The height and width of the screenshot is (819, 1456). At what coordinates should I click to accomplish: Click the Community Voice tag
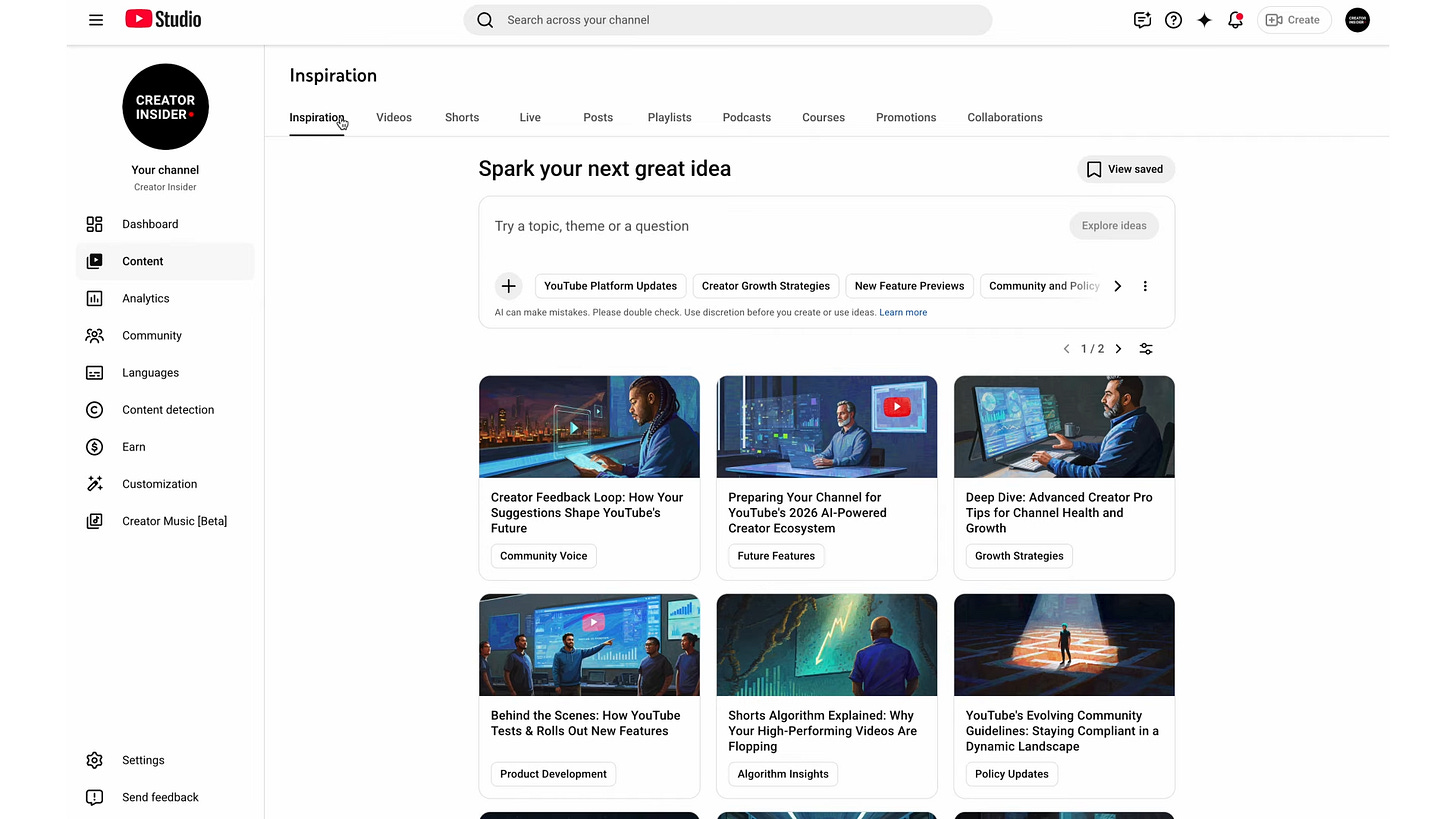coord(544,556)
